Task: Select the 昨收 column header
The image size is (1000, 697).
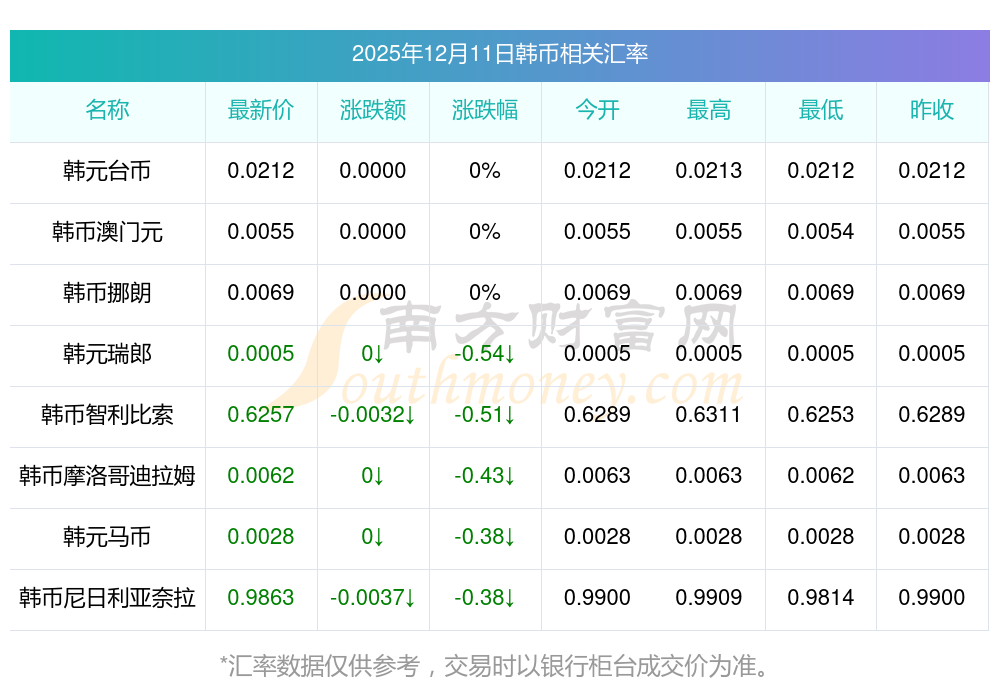Action: click(x=932, y=110)
